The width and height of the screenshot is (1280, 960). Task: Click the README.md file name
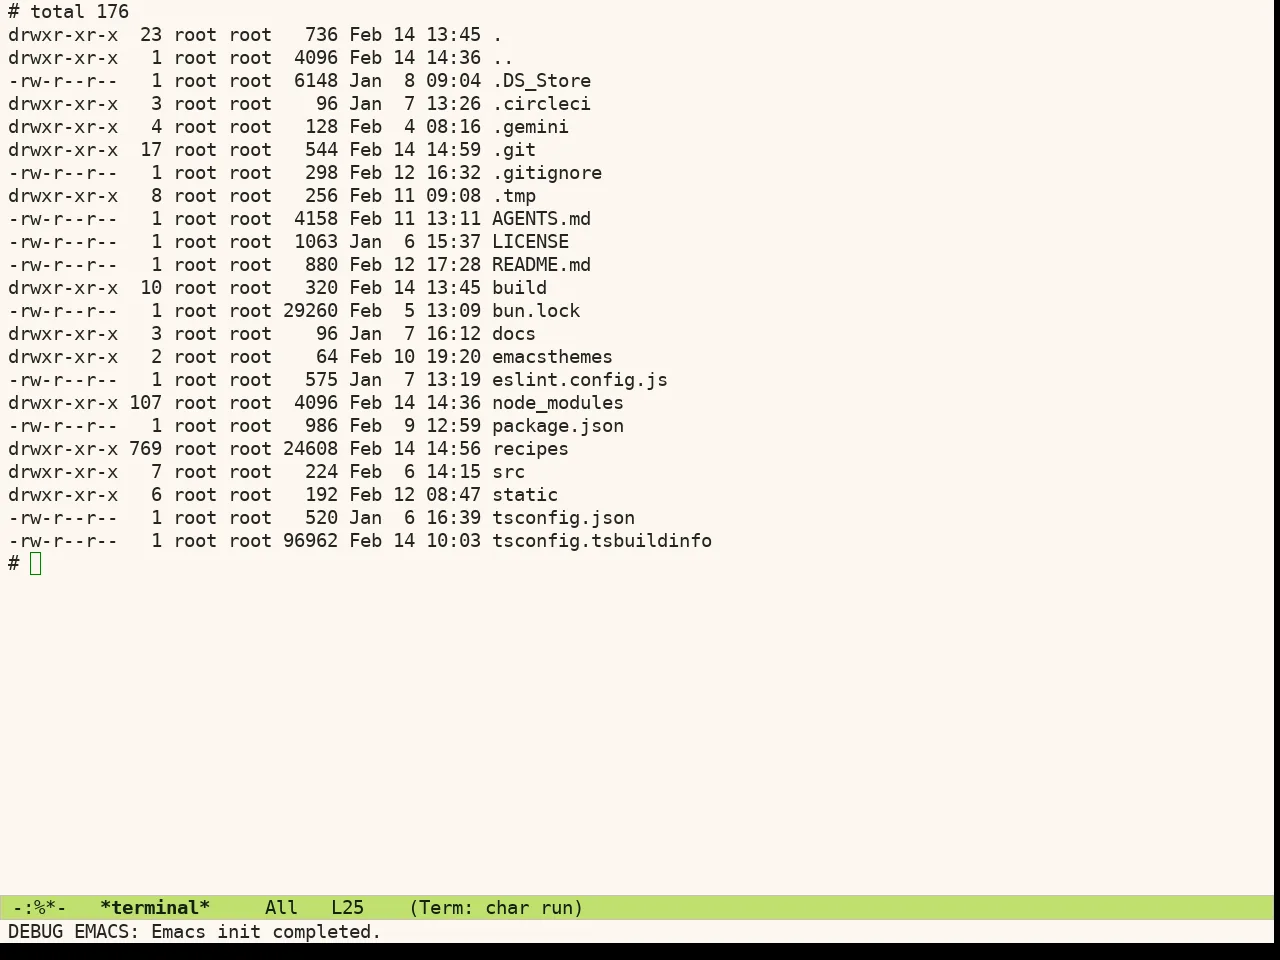coord(541,265)
